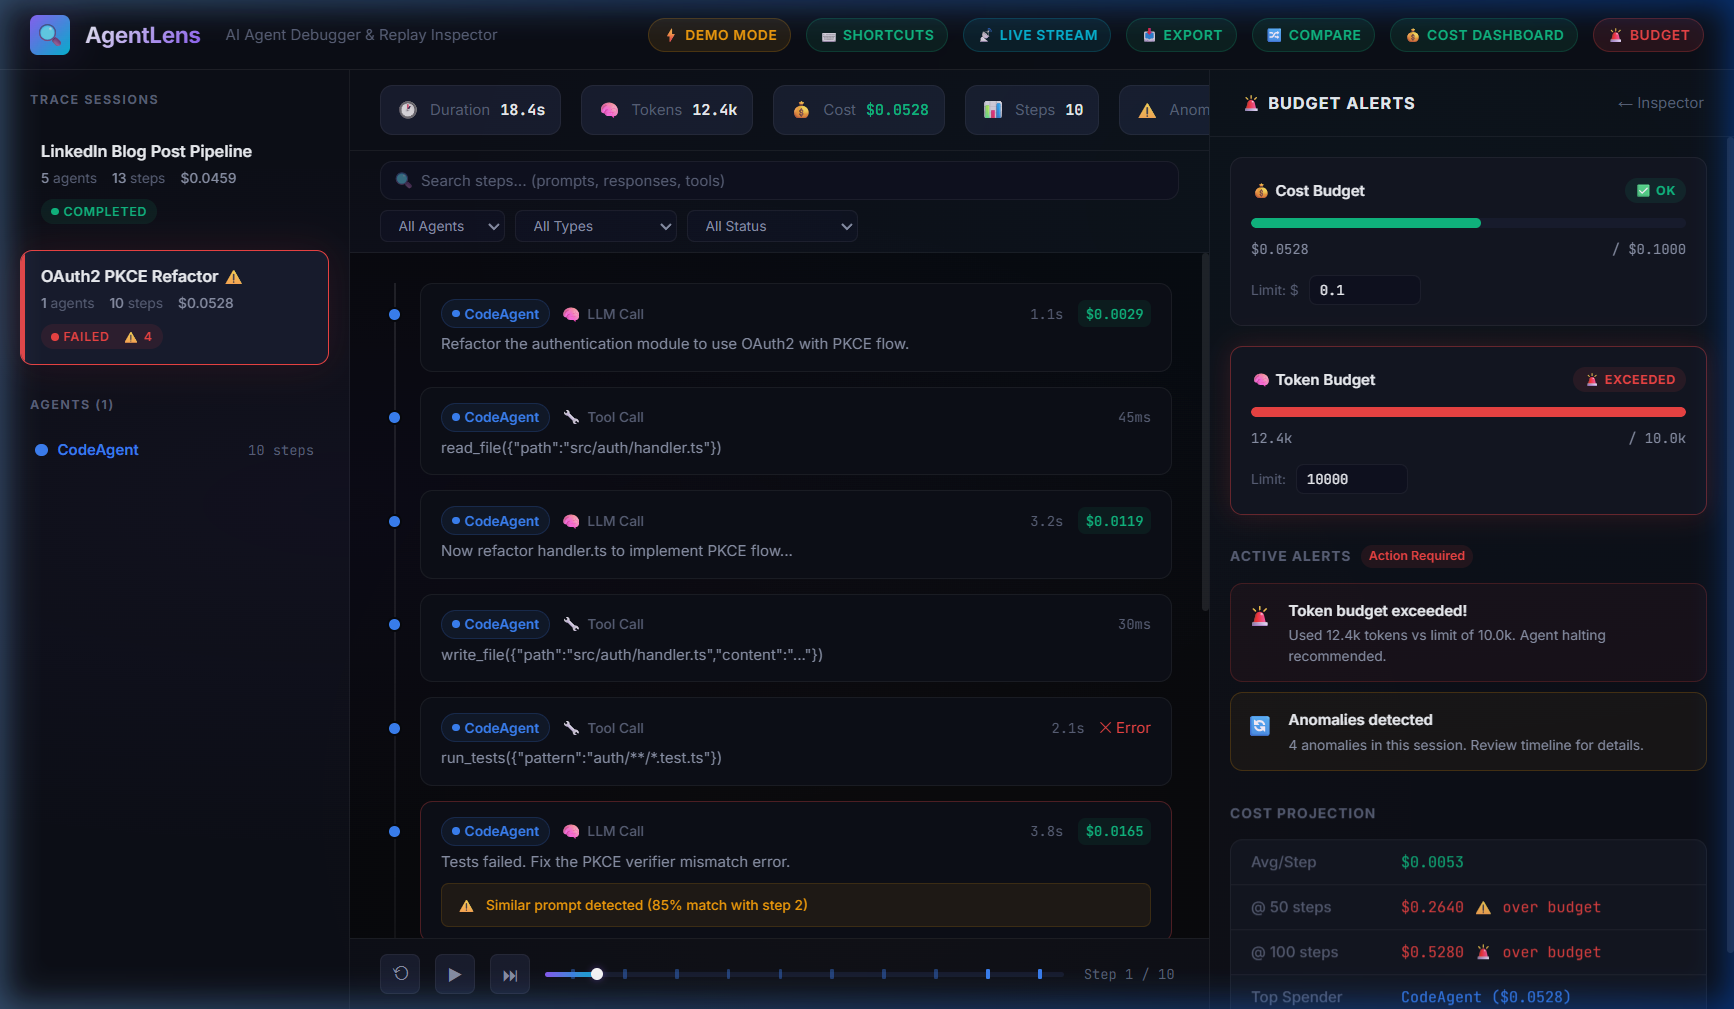The height and width of the screenshot is (1009, 1734).
Task: Click wrench icon on read_file step
Action: pos(572,417)
